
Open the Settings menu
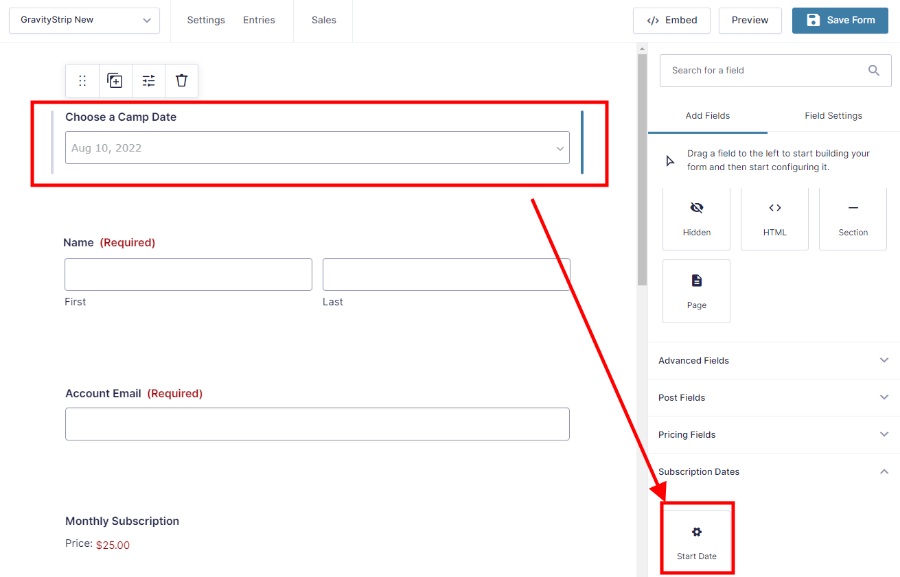click(x=206, y=20)
